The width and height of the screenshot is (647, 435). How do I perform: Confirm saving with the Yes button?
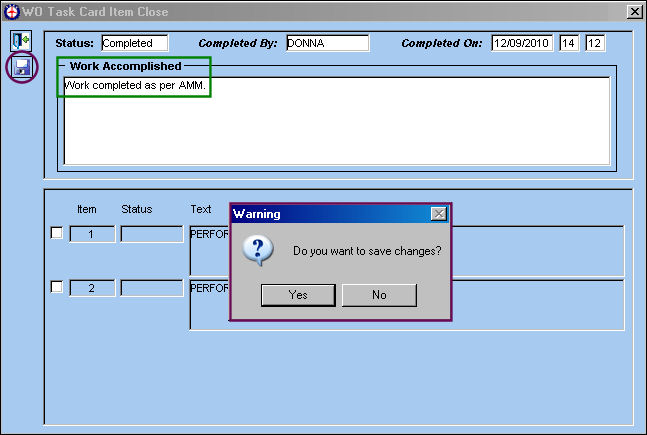click(298, 295)
